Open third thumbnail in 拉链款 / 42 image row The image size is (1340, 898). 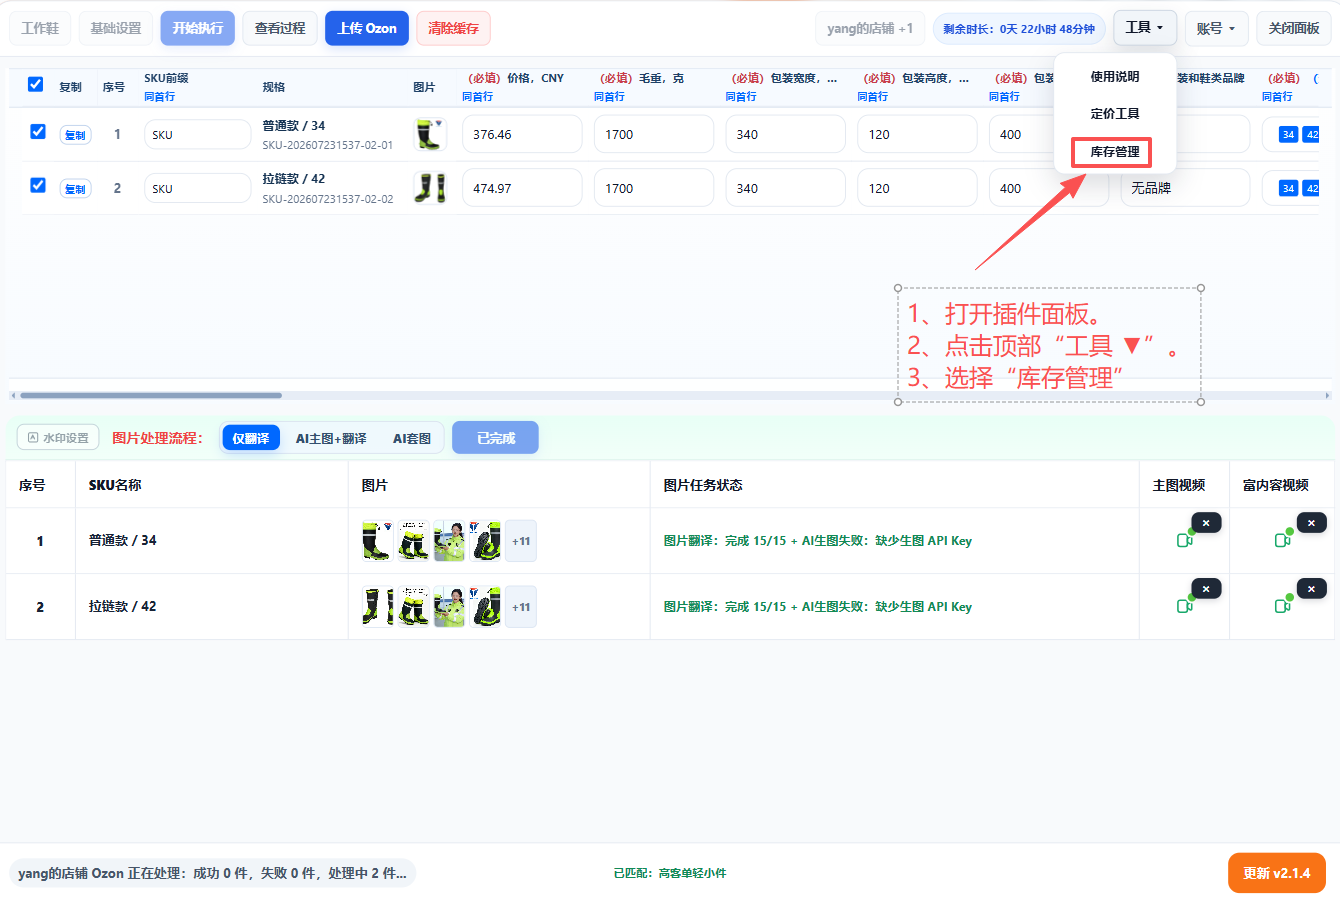tap(449, 607)
